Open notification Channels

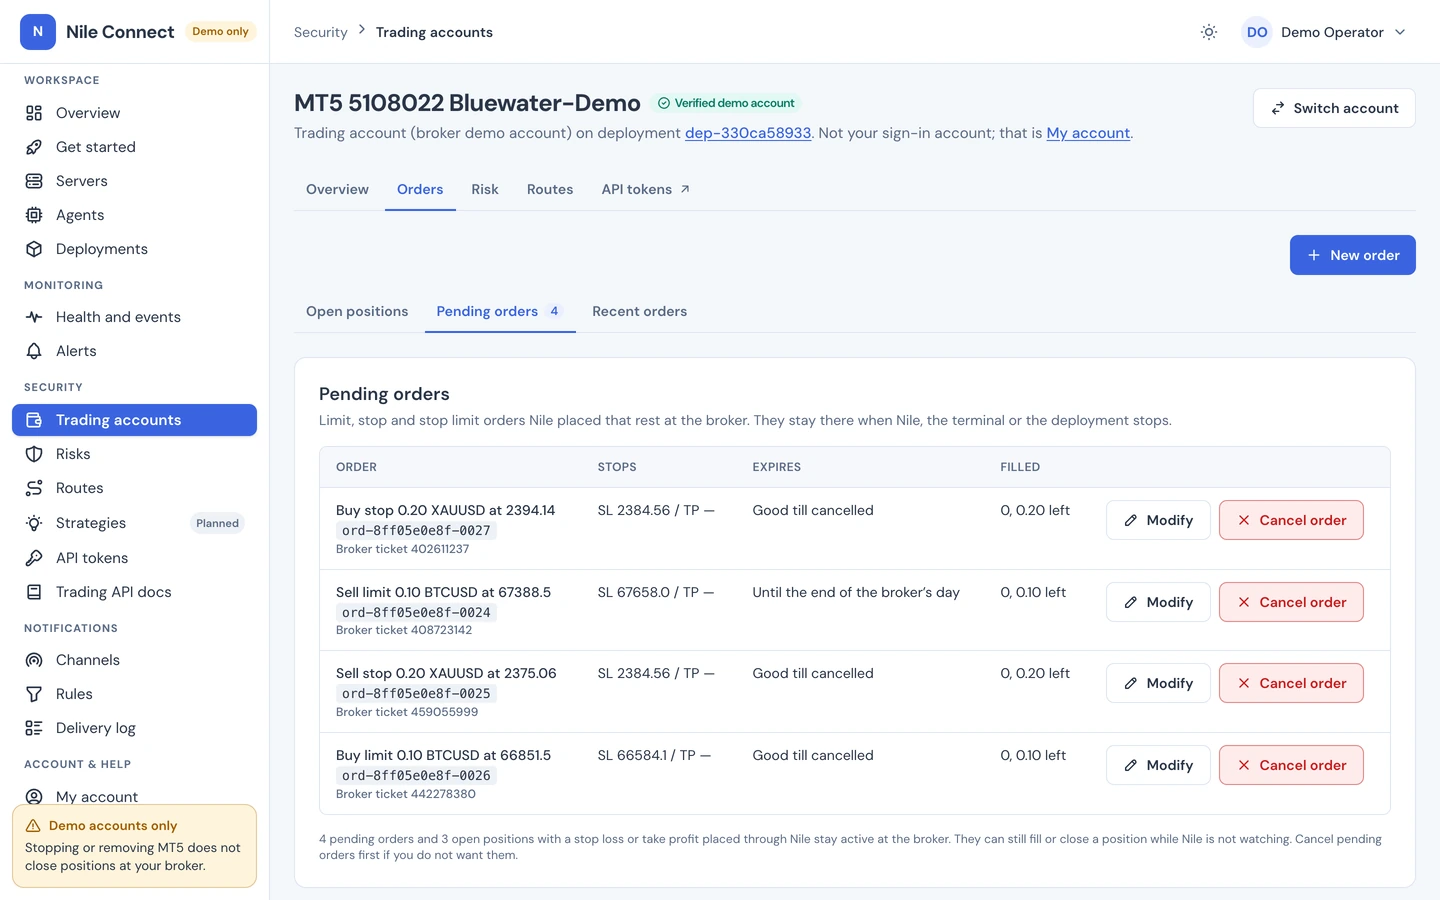point(134,660)
